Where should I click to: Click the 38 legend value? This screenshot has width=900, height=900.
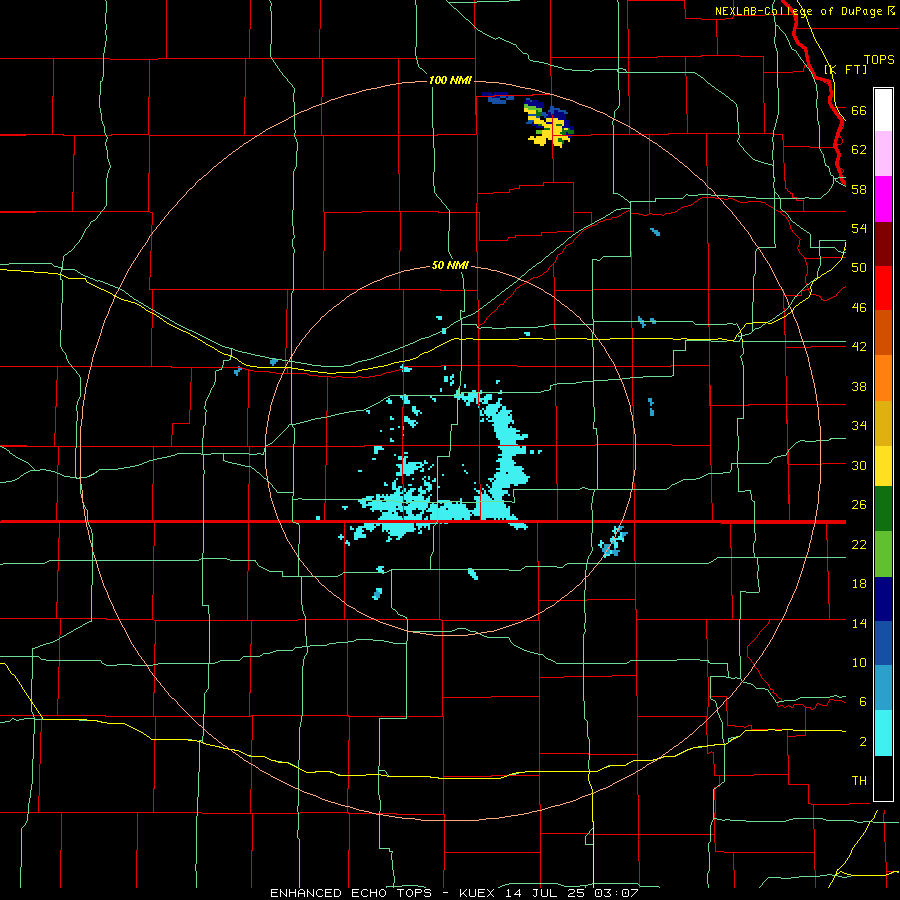click(x=859, y=387)
